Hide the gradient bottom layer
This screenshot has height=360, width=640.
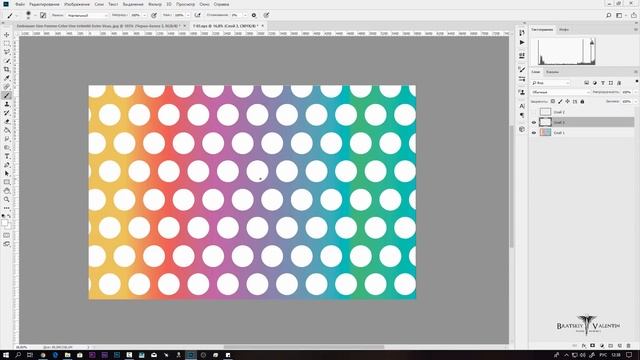pyautogui.click(x=533, y=133)
